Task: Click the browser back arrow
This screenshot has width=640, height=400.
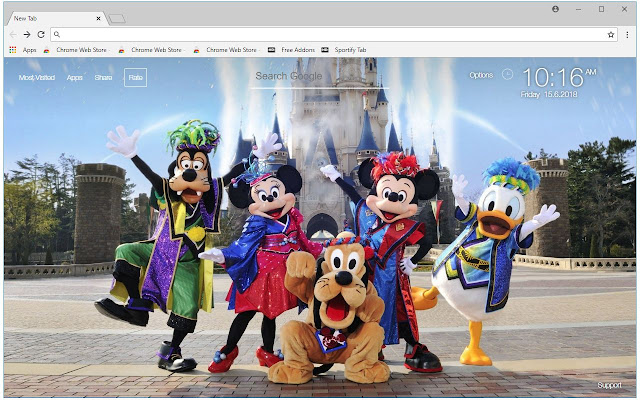Action: click(13, 35)
